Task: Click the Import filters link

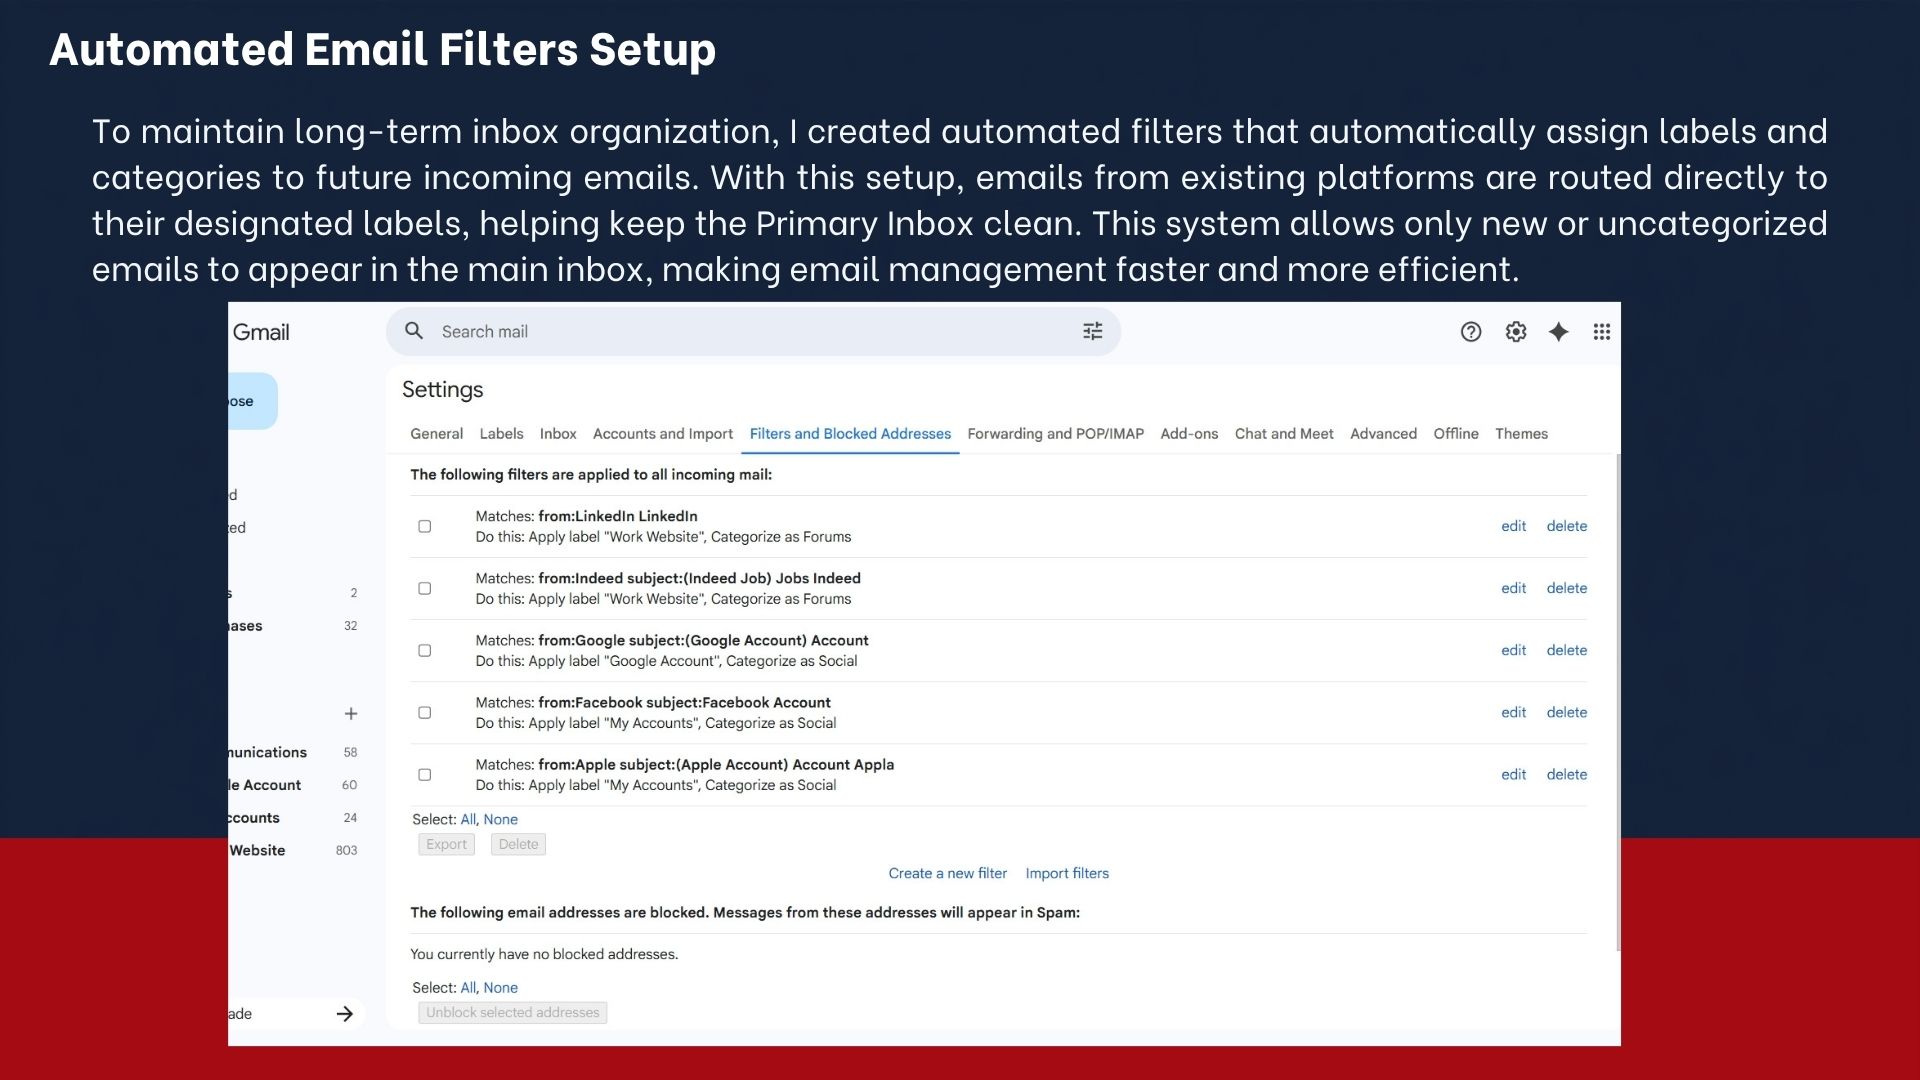Action: tap(1067, 873)
